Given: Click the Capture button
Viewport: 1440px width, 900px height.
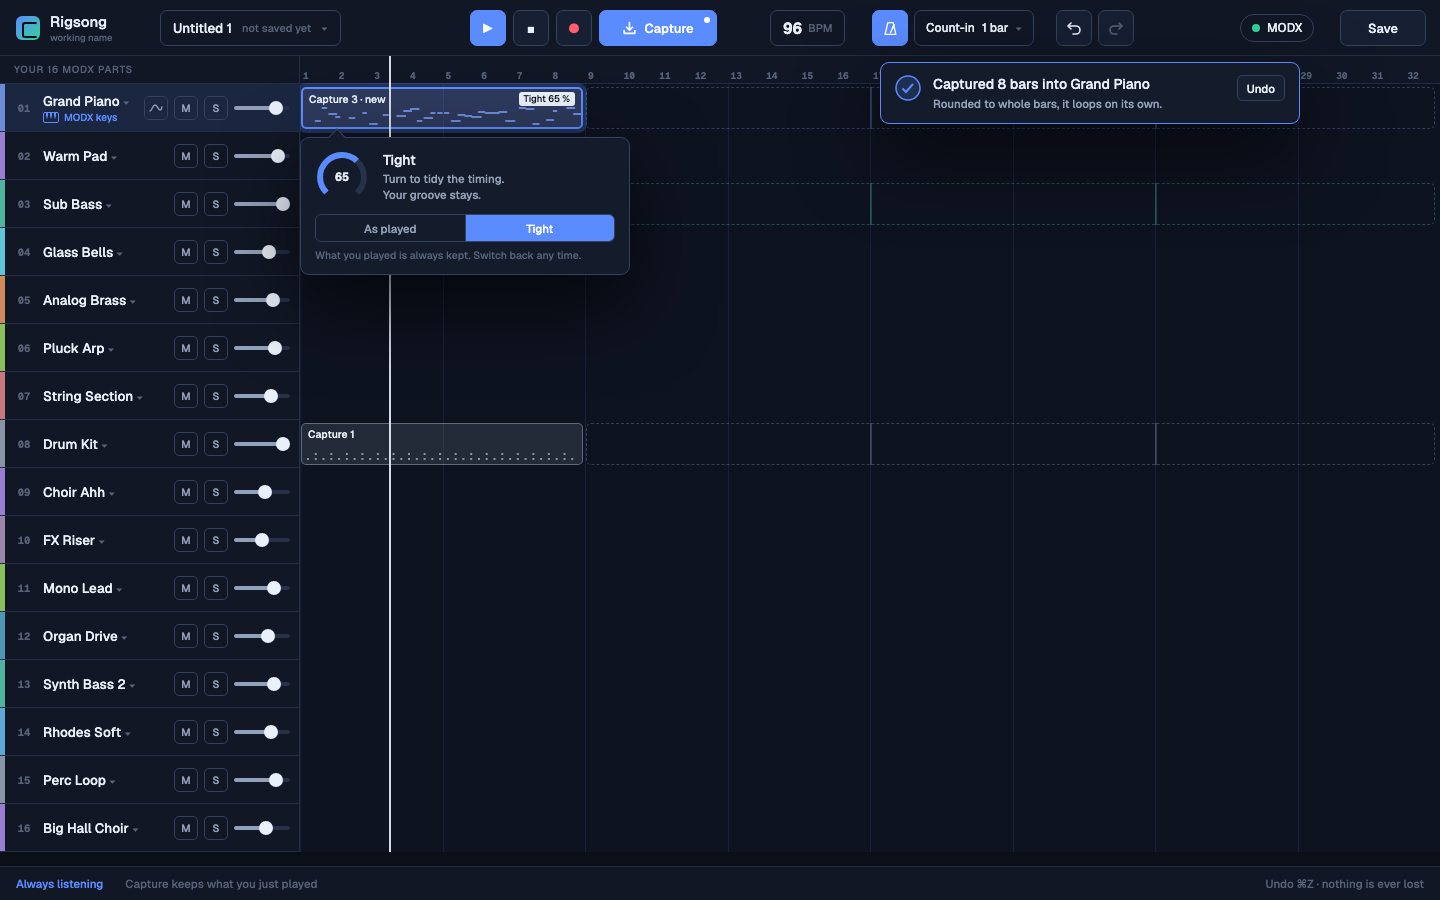Looking at the screenshot, I should click(x=658, y=28).
